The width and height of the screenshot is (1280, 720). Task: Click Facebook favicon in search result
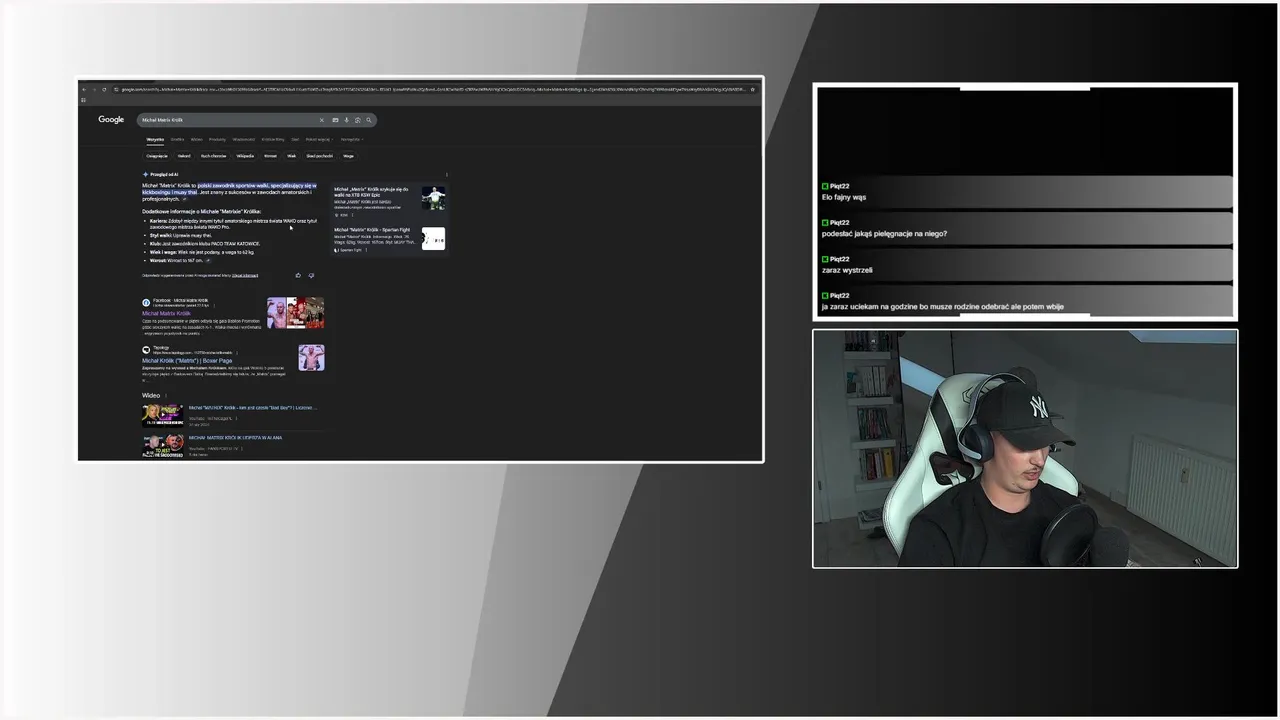point(146,302)
